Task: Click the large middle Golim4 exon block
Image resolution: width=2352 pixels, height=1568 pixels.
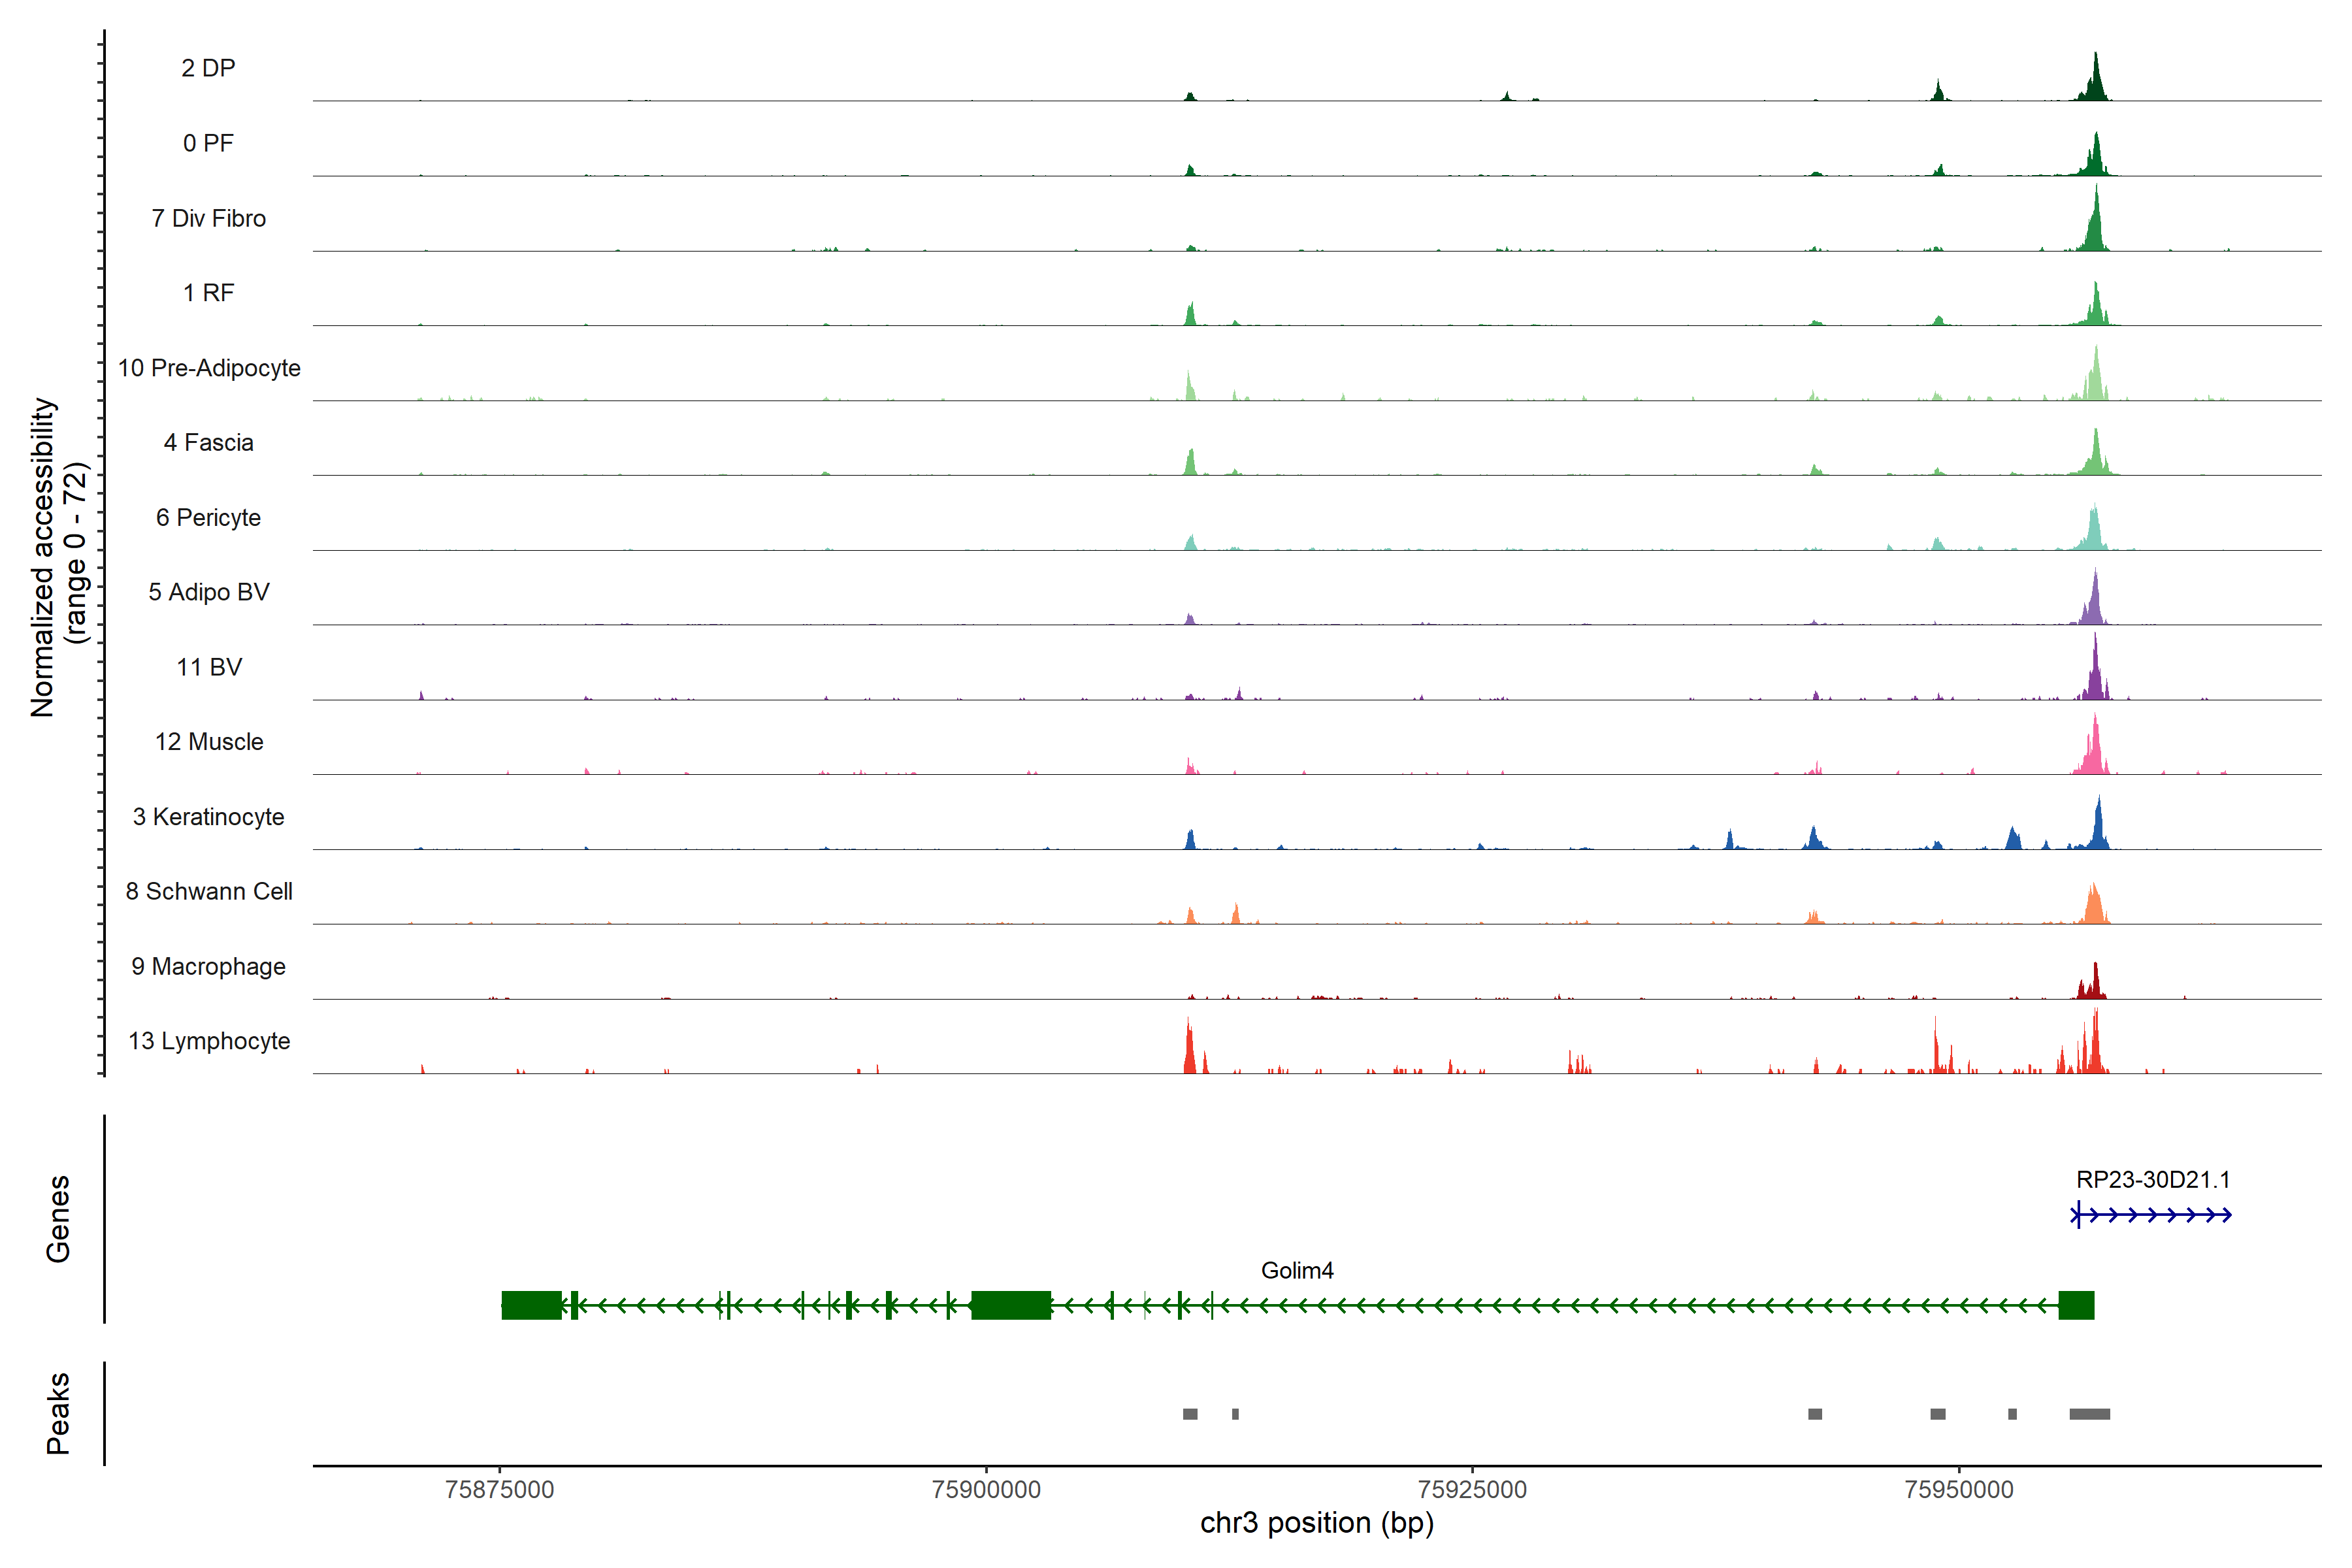Action: 1010,1305
